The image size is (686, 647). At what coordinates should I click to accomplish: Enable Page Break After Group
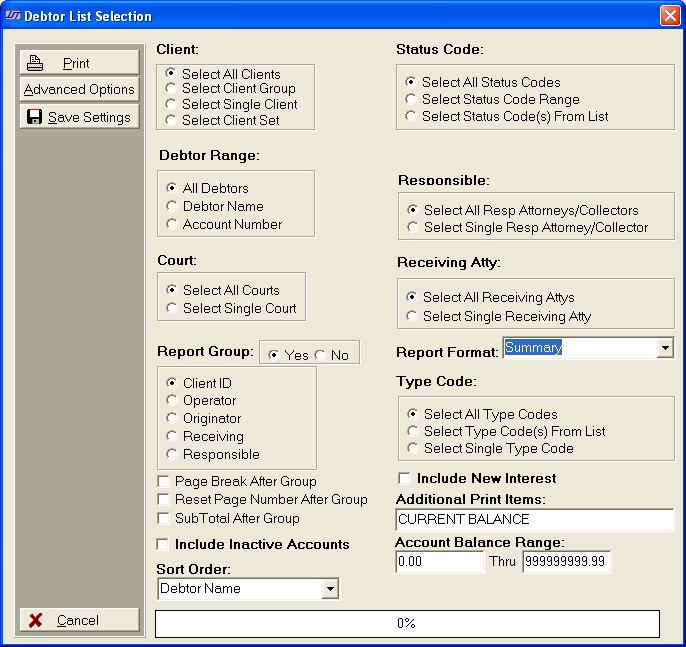pos(163,482)
